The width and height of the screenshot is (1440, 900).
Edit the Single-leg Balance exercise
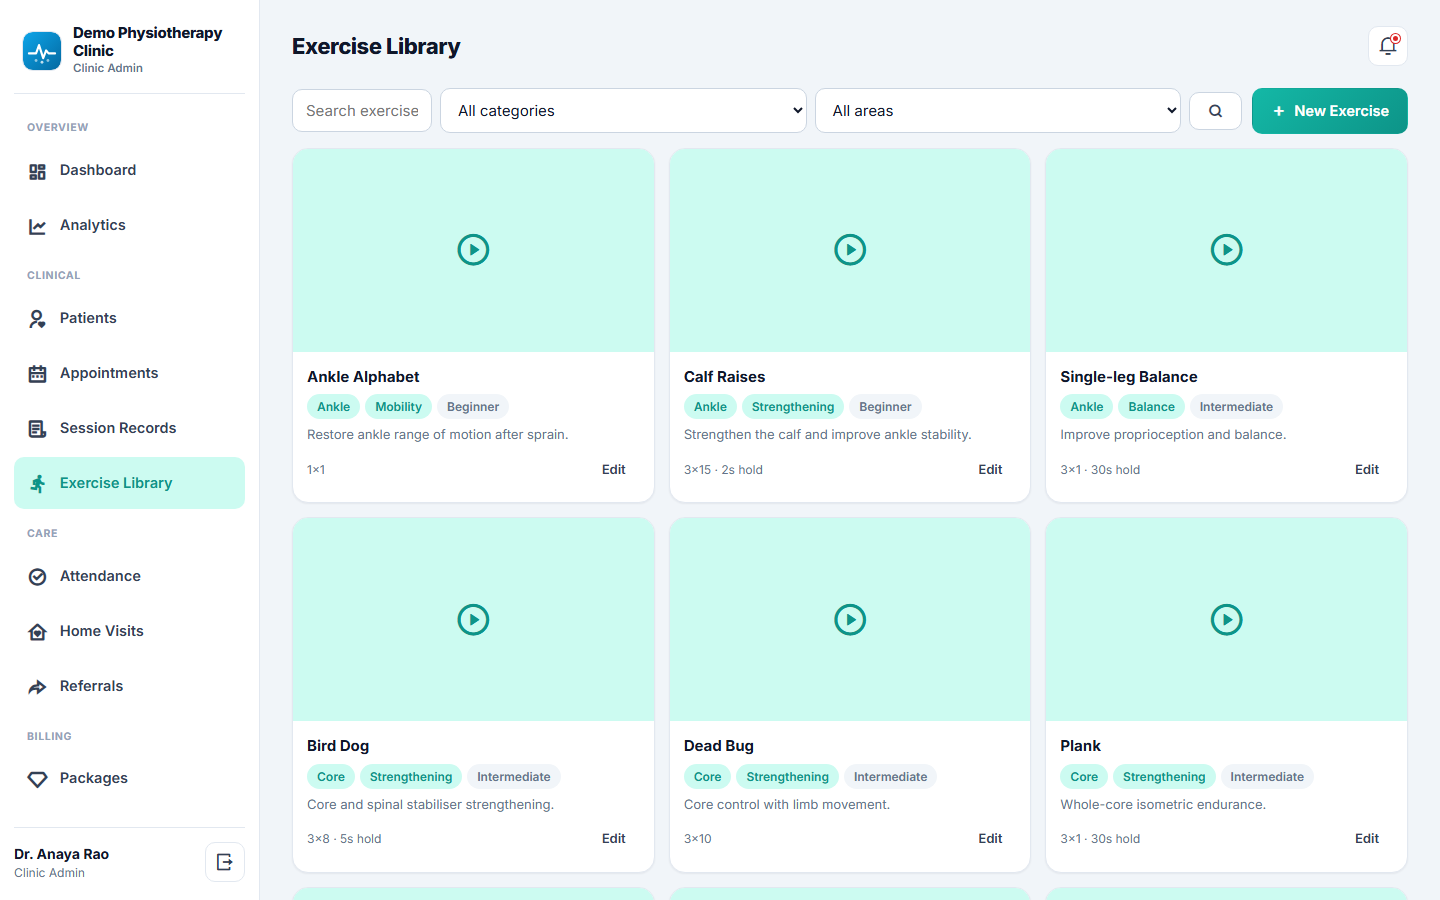point(1367,470)
